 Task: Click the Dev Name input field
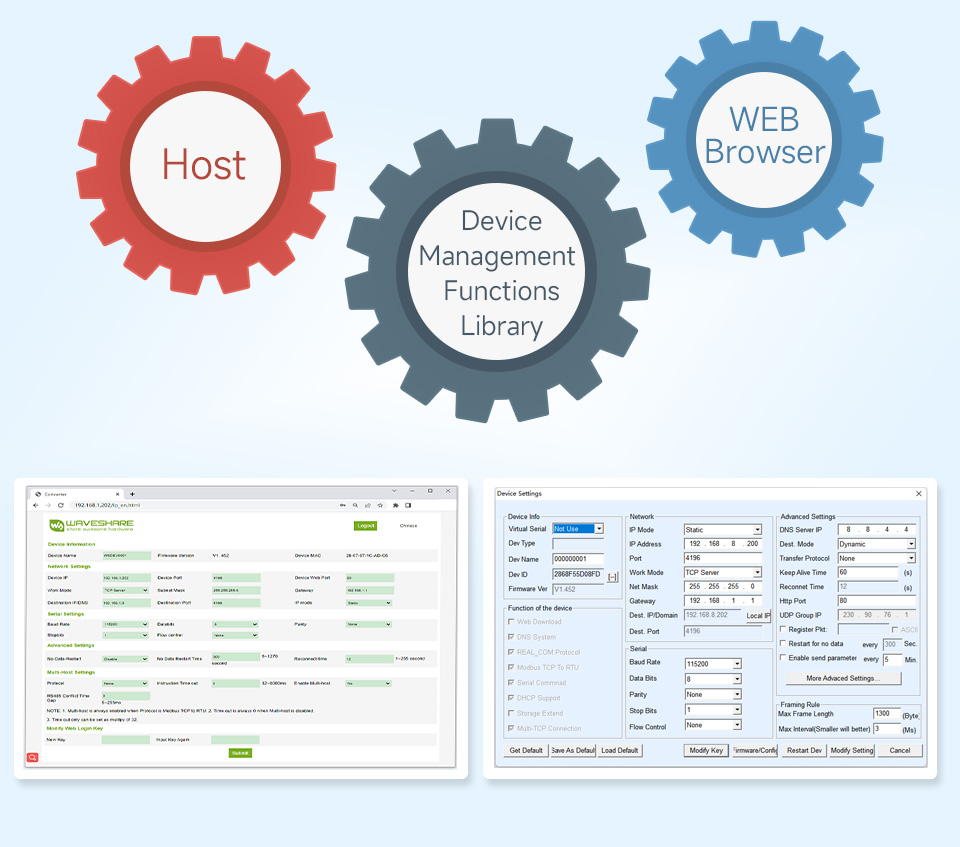coord(577,559)
